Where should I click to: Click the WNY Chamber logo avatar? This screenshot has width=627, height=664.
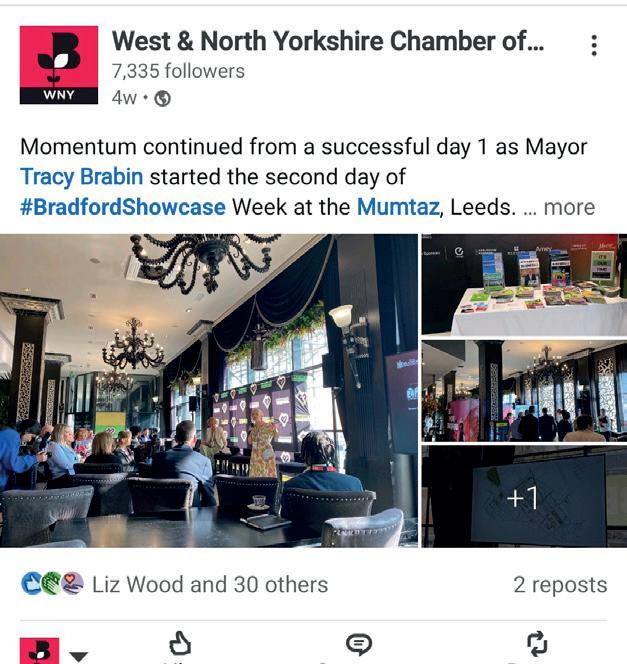pos(59,65)
